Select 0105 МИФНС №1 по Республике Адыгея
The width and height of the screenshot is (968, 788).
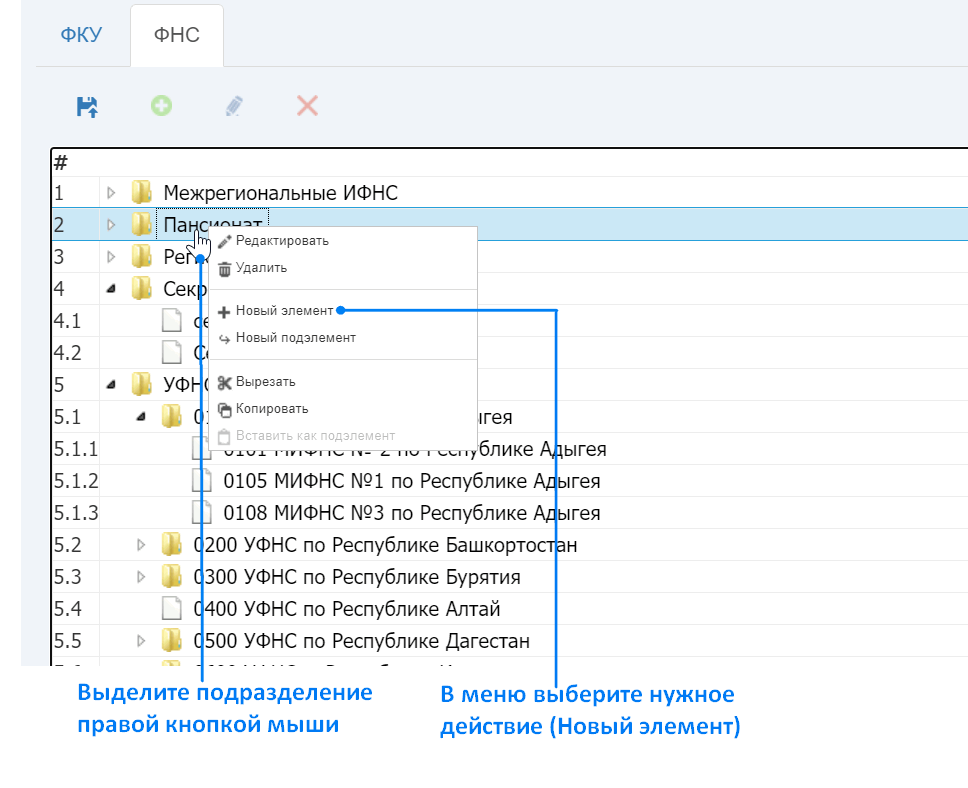point(412,481)
